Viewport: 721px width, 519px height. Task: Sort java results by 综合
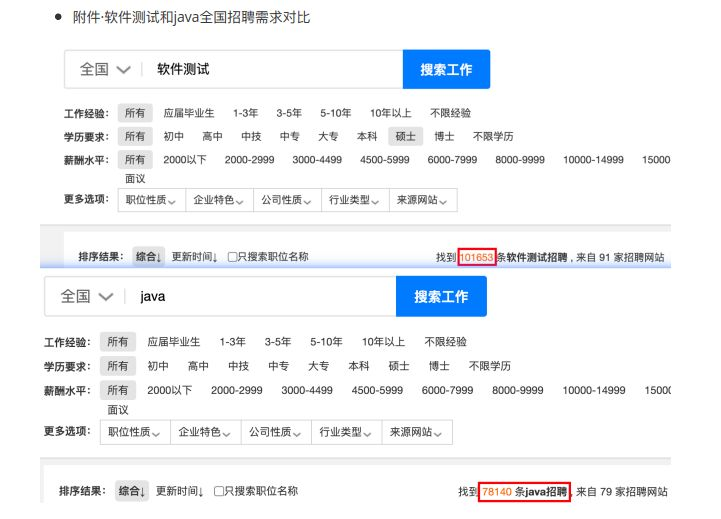click(132, 491)
